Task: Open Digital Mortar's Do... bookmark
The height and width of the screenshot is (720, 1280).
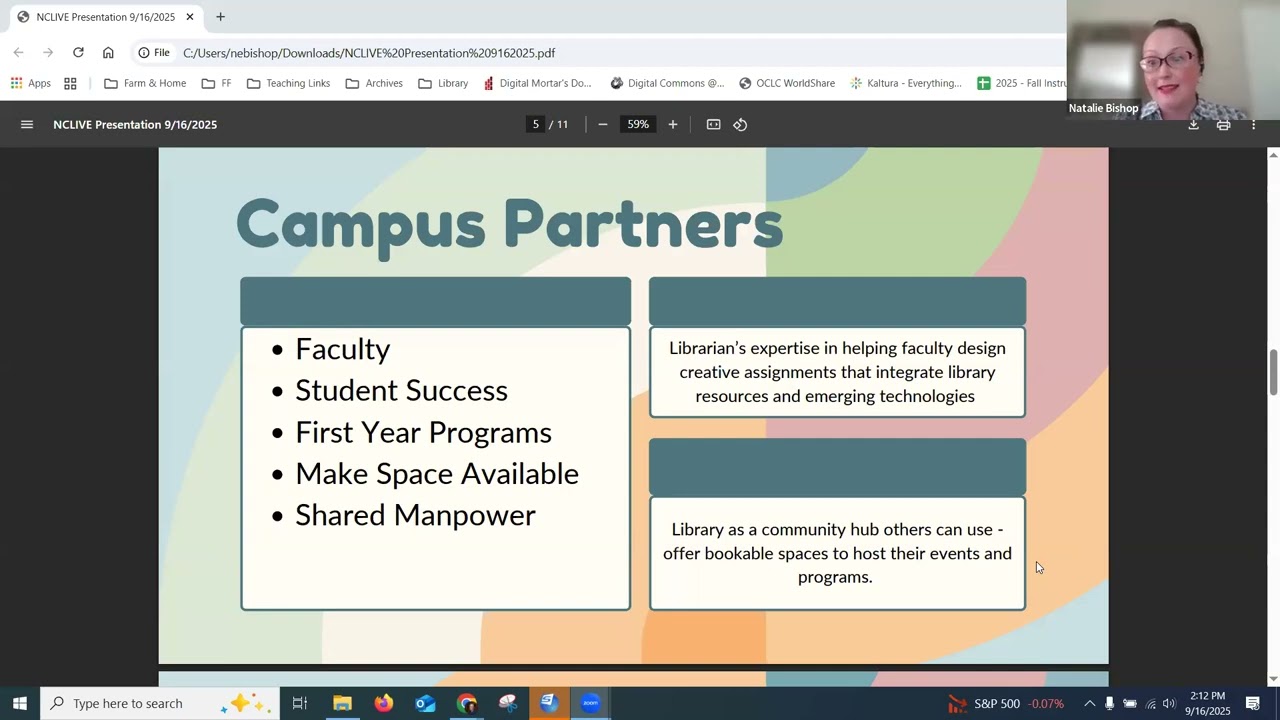Action: pyautogui.click(x=537, y=83)
